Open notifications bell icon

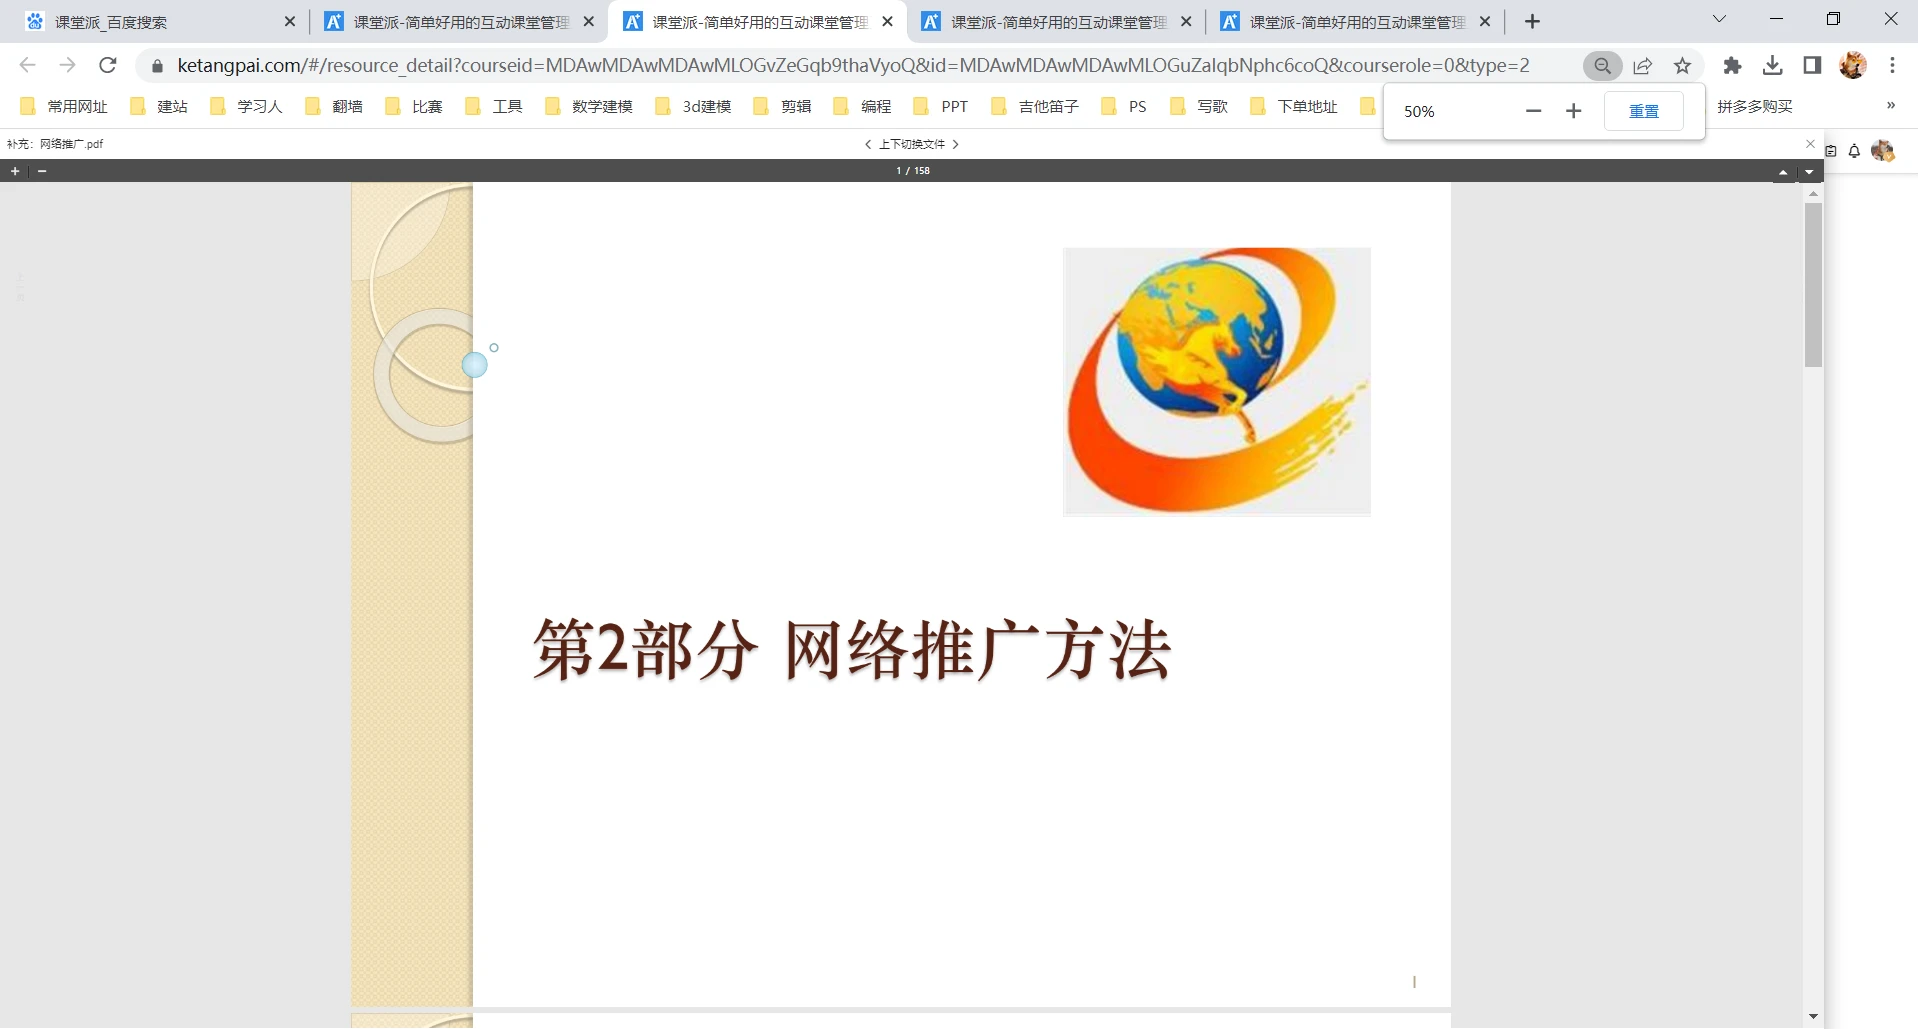(x=1854, y=151)
